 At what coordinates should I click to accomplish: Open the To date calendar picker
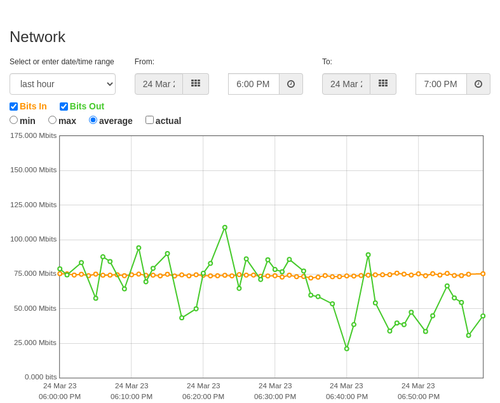point(383,84)
